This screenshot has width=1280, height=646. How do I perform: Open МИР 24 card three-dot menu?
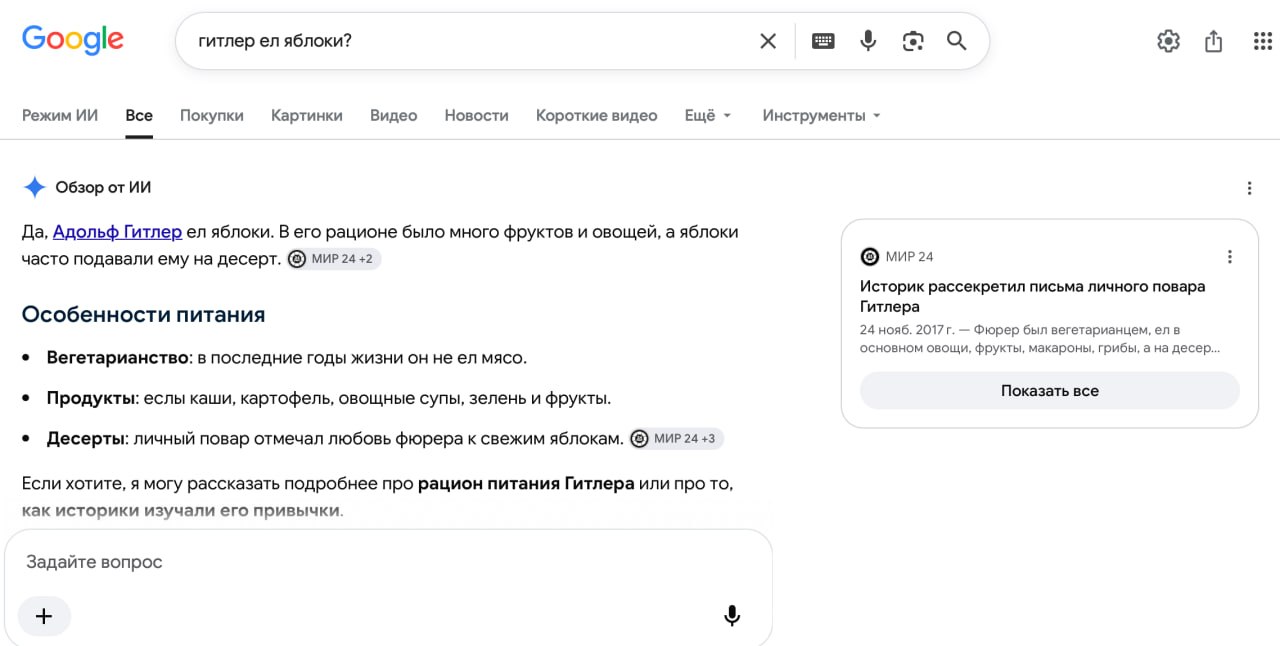click(x=1230, y=257)
